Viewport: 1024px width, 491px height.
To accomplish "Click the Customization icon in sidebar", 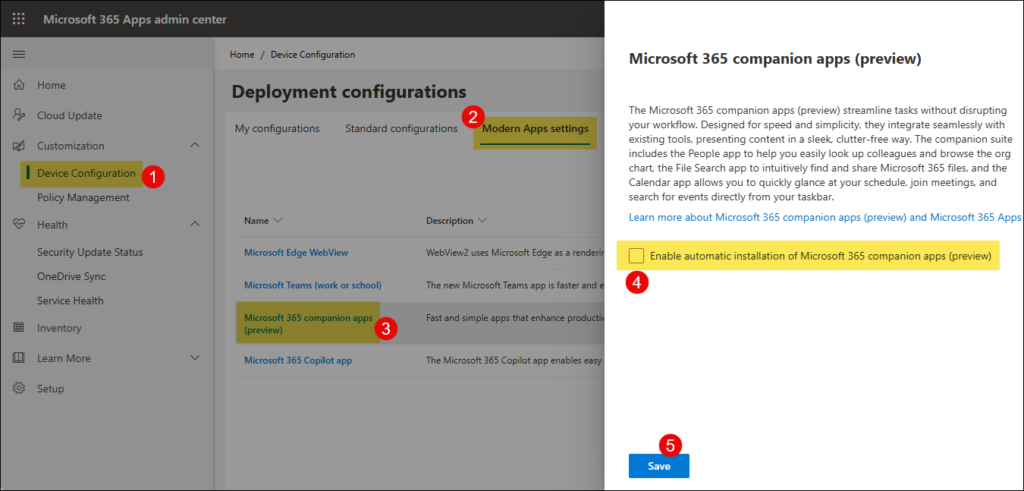I will (x=19, y=146).
